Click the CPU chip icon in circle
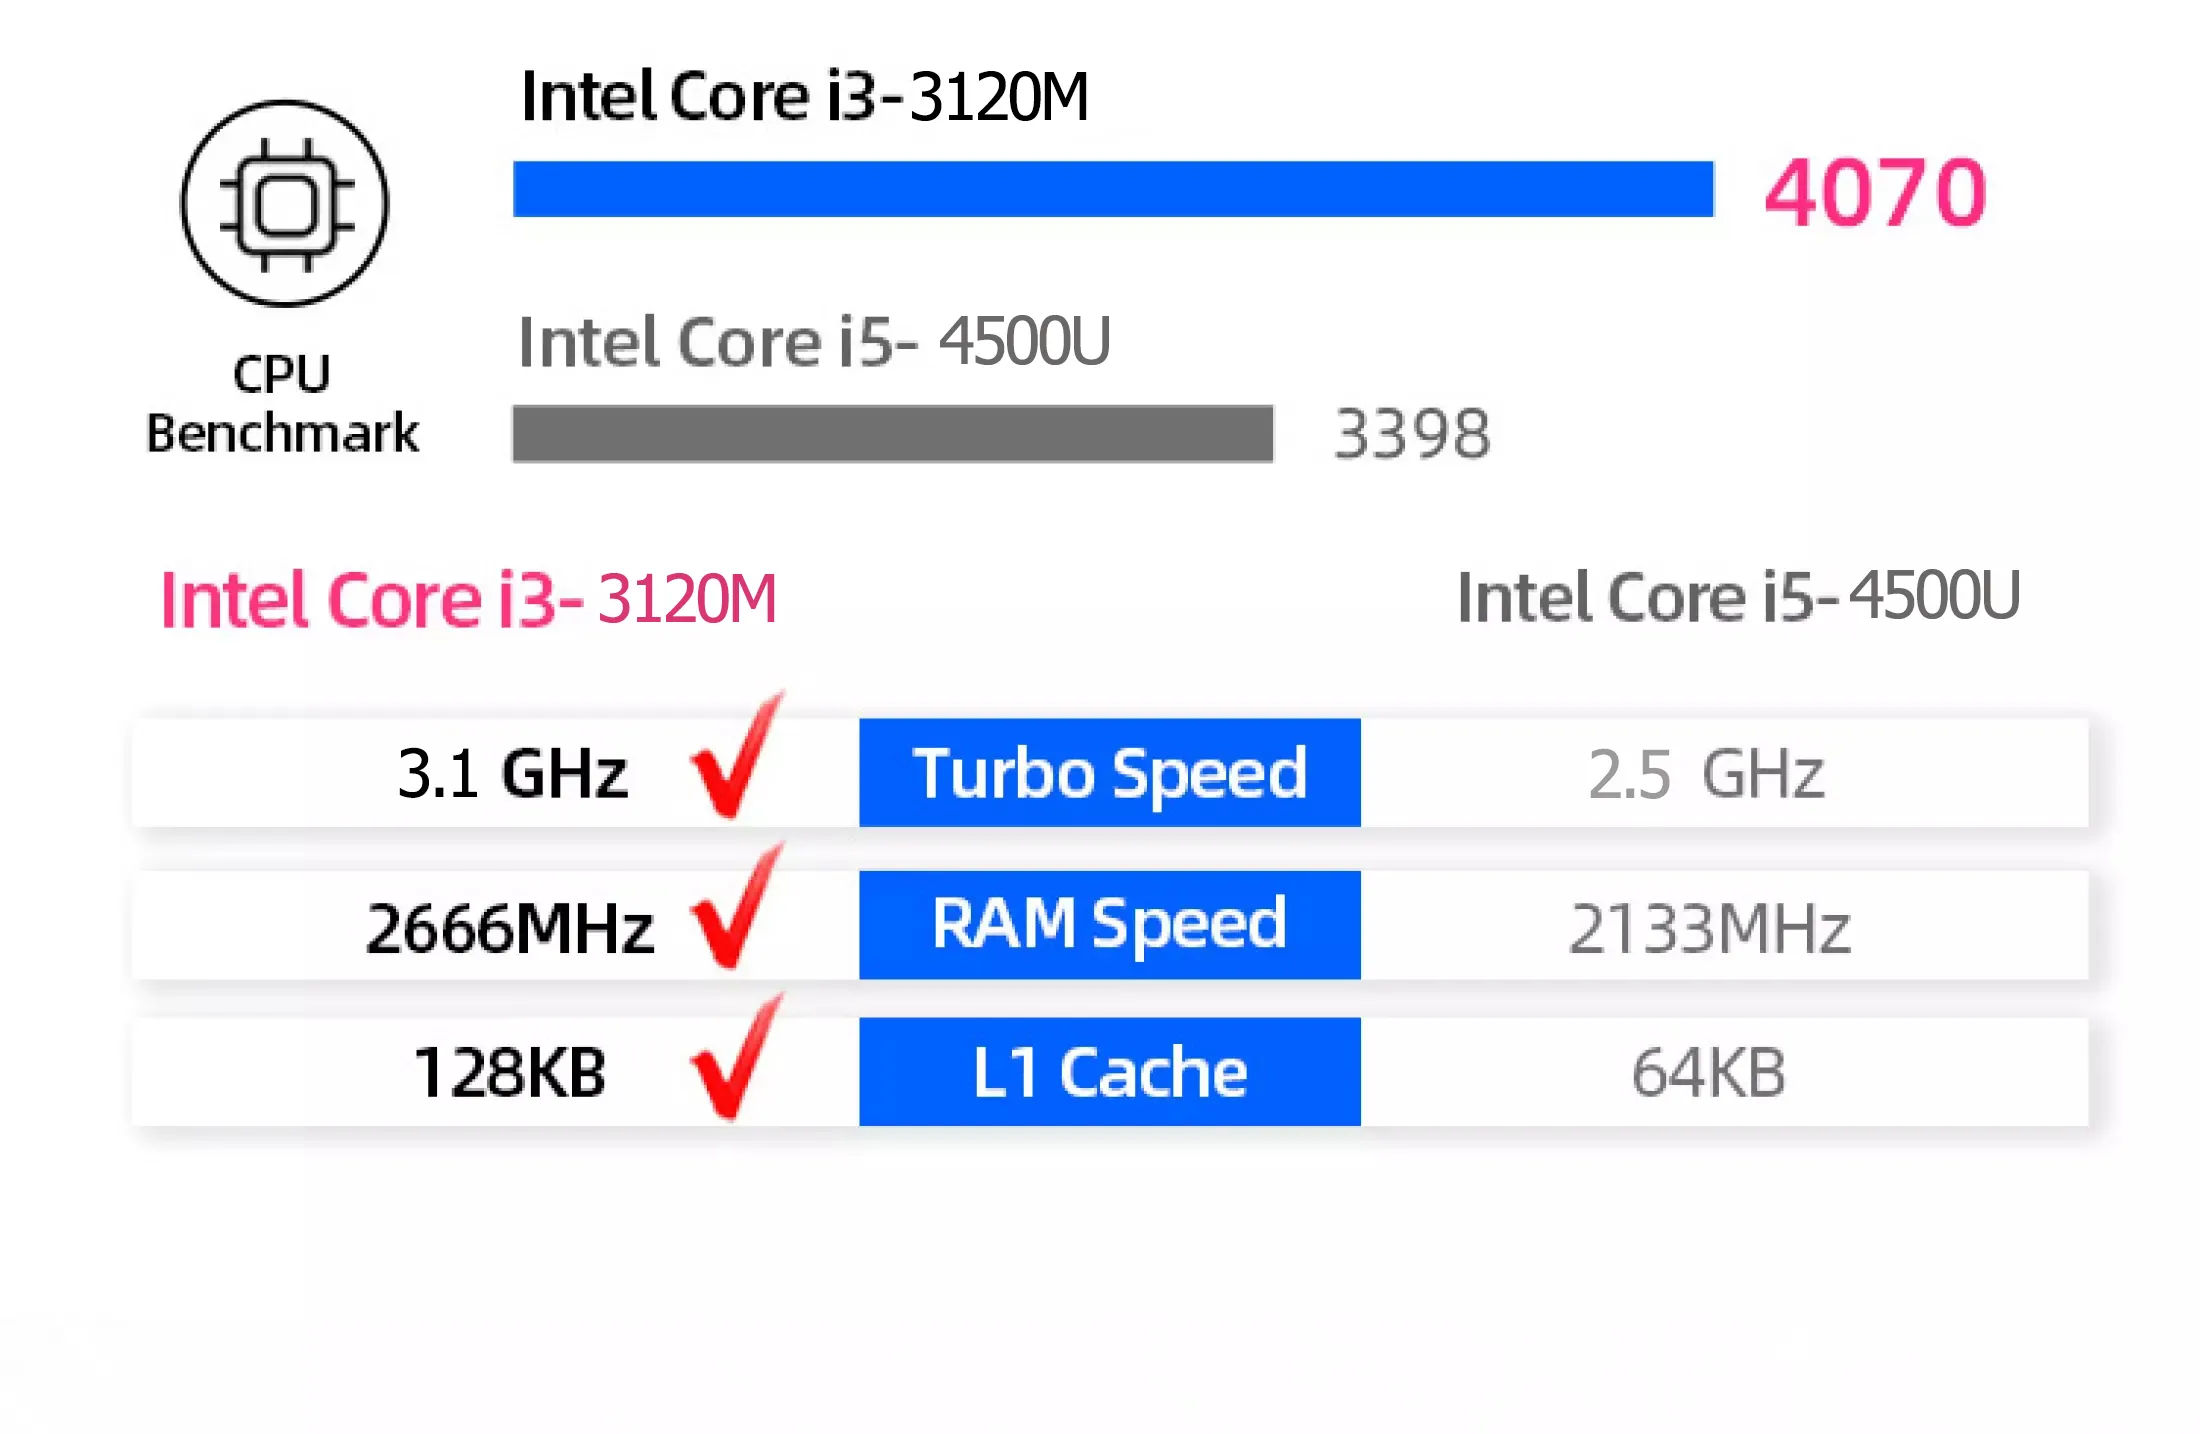Image resolution: width=2200 pixels, height=1434 pixels. (285, 203)
